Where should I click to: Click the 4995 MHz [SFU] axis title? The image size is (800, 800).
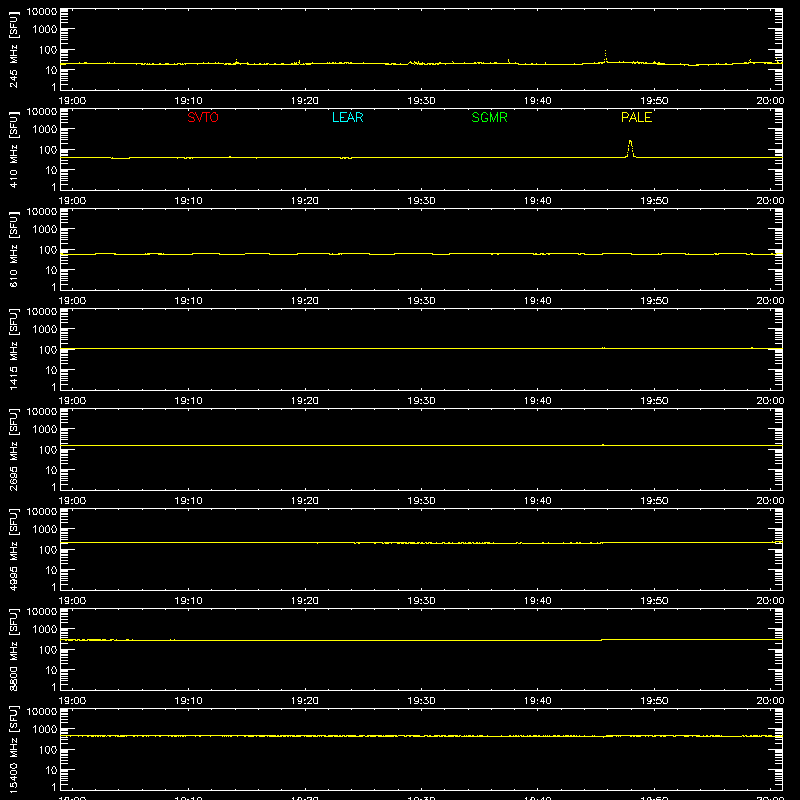tap(13, 549)
